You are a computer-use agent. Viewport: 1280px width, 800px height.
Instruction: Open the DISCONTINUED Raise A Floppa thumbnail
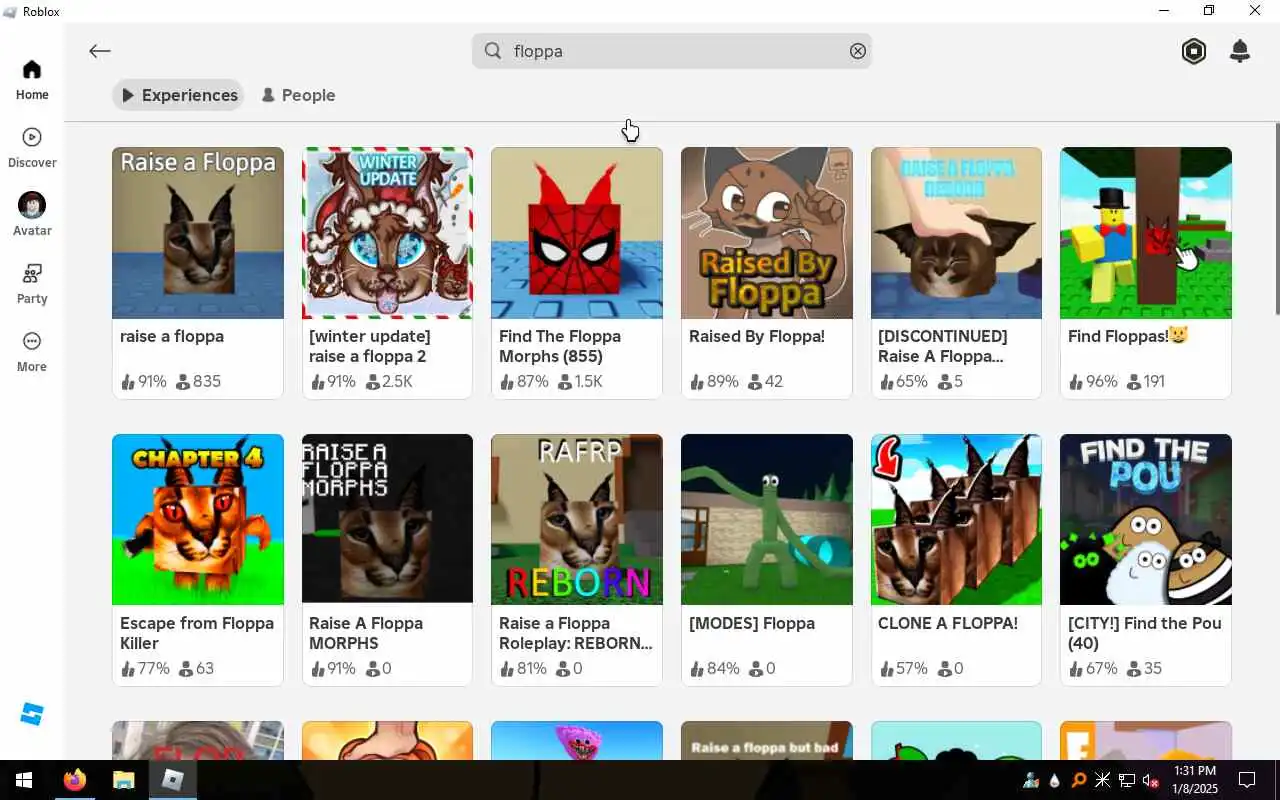(957, 233)
